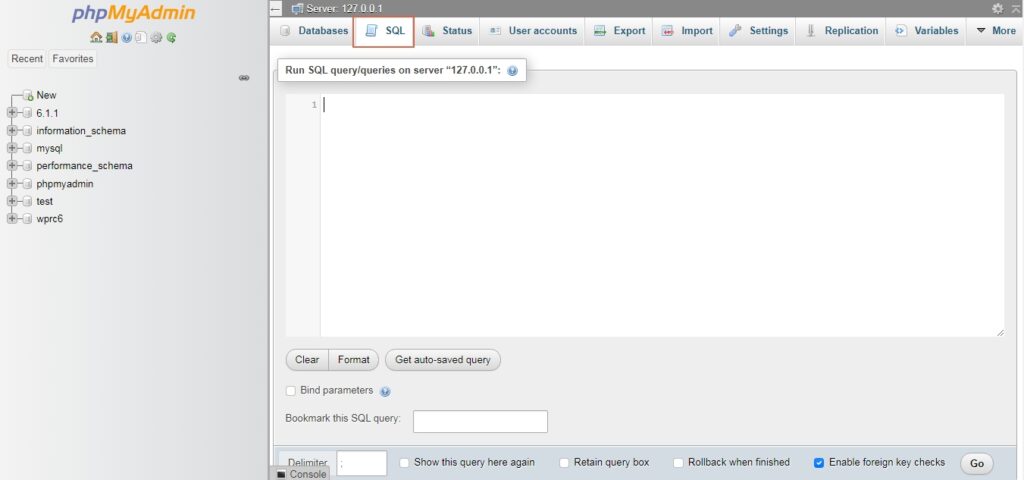Expand the wprc6 database node

coord(12,219)
